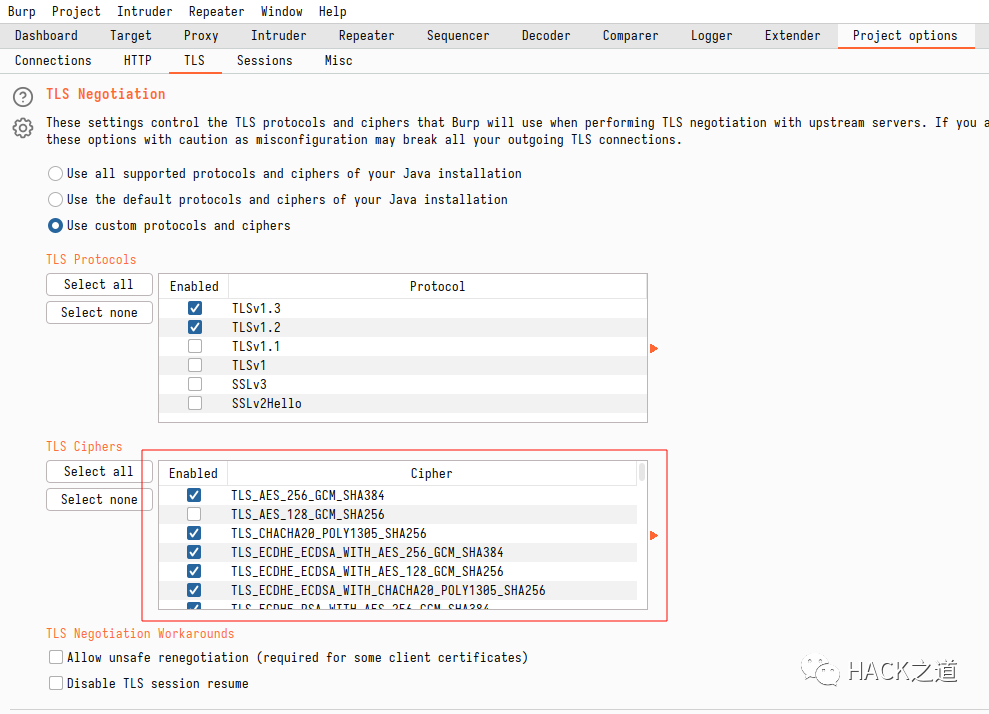Click the Cipher column header
Viewport: 989px width, 714px height.
point(431,473)
